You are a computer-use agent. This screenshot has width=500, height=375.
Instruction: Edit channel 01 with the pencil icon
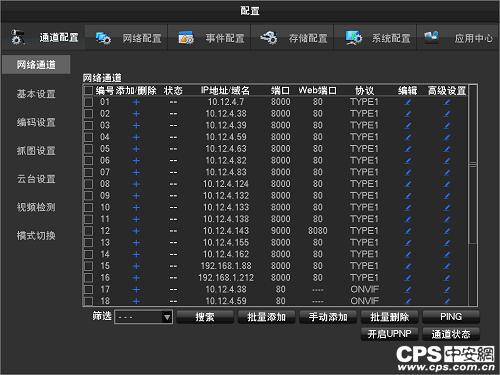(407, 102)
